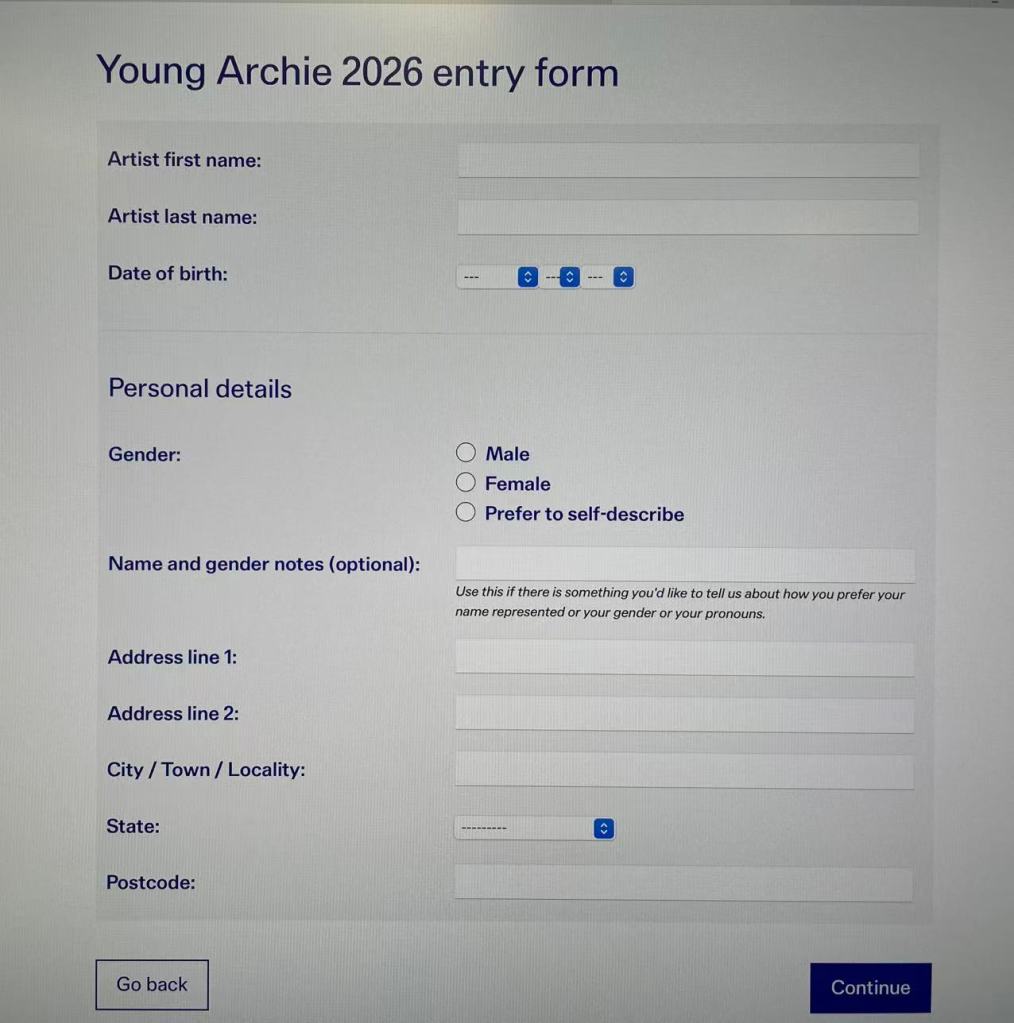This screenshot has height=1023, width=1014.
Task: Expand the State dropdown
Action: pyautogui.click(x=534, y=828)
